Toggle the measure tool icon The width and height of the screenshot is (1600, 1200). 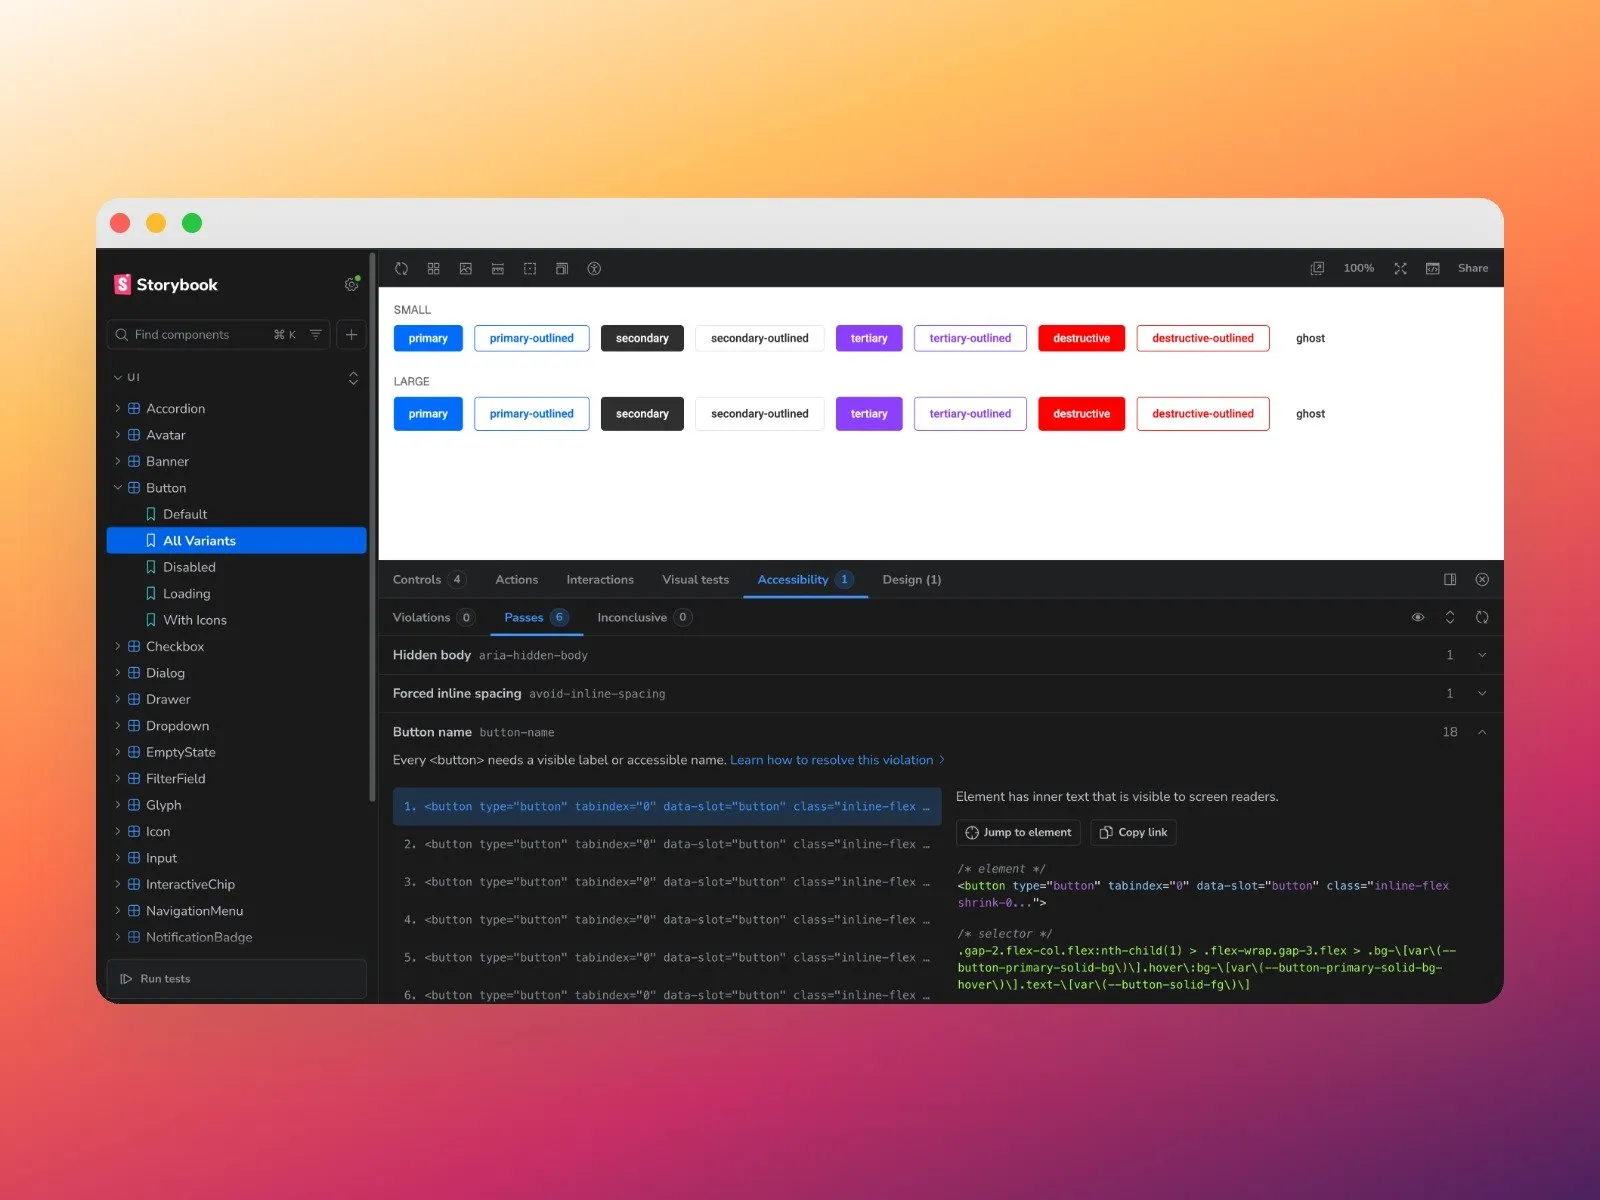click(497, 268)
